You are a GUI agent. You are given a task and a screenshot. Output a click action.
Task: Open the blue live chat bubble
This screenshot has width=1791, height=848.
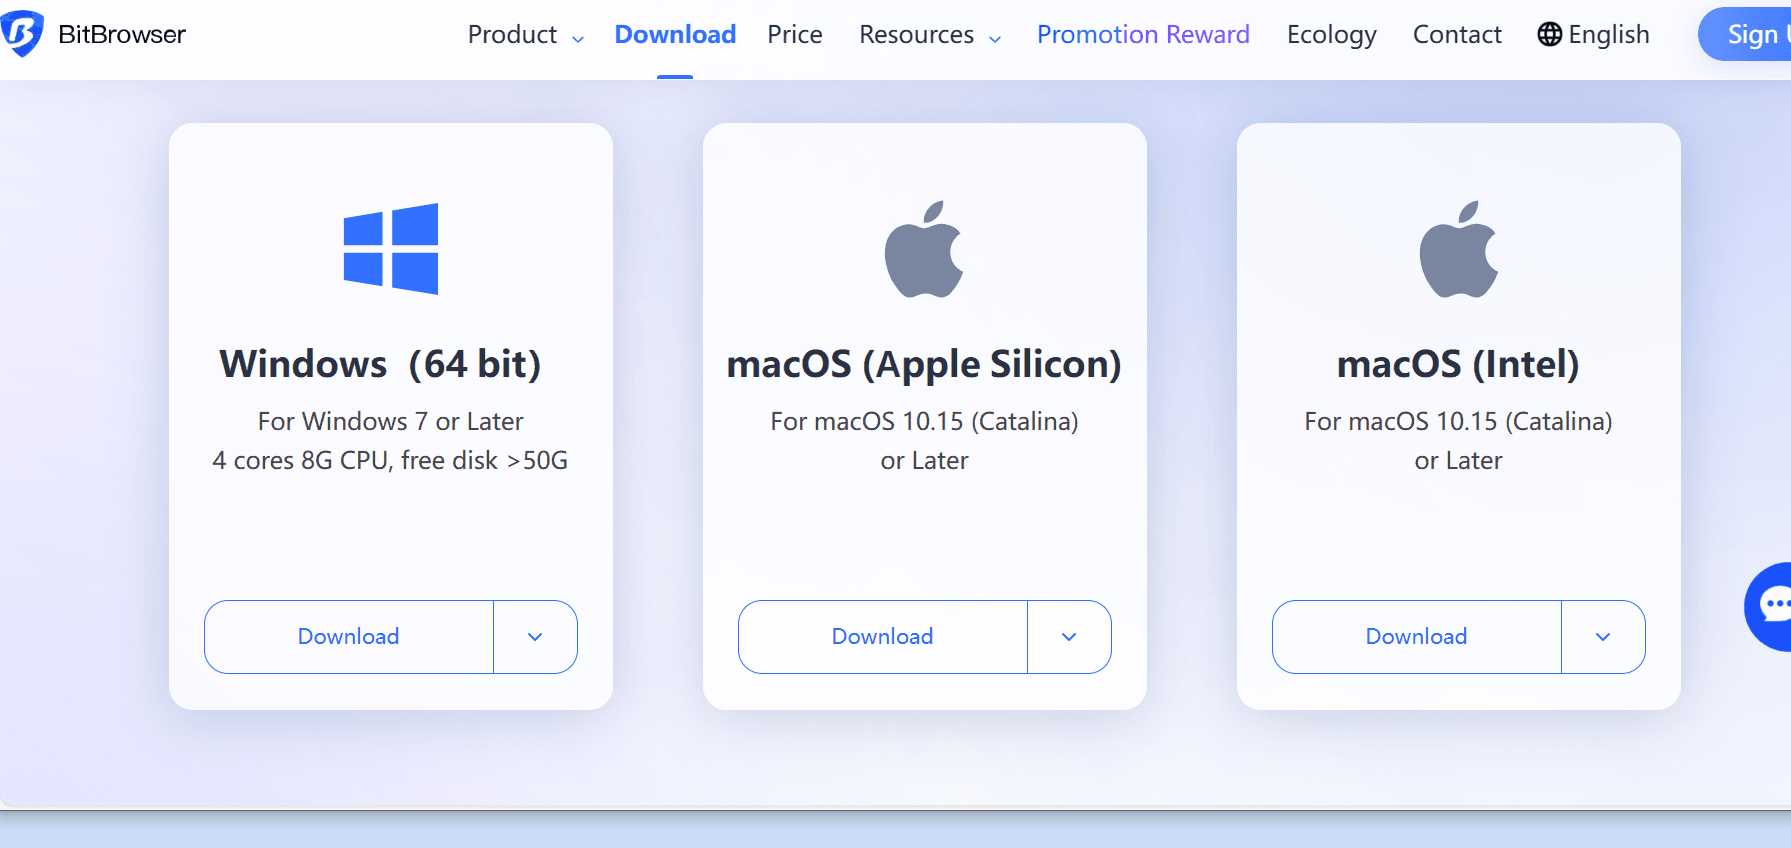[x=1774, y=606]
